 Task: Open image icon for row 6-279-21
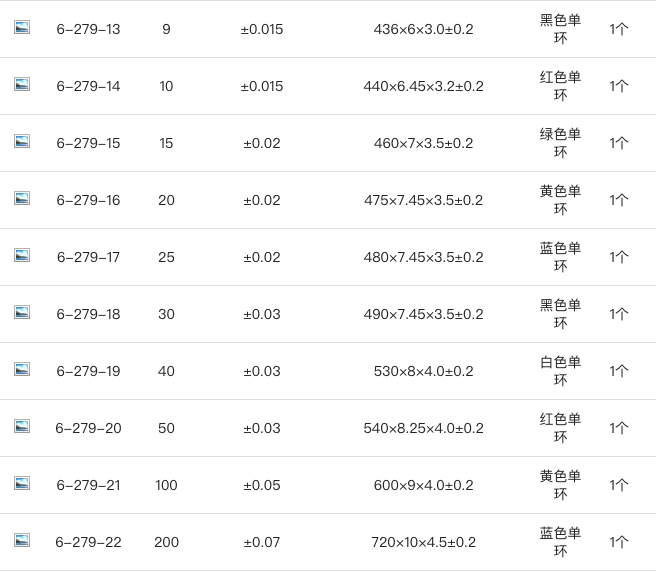coord(22,483)
